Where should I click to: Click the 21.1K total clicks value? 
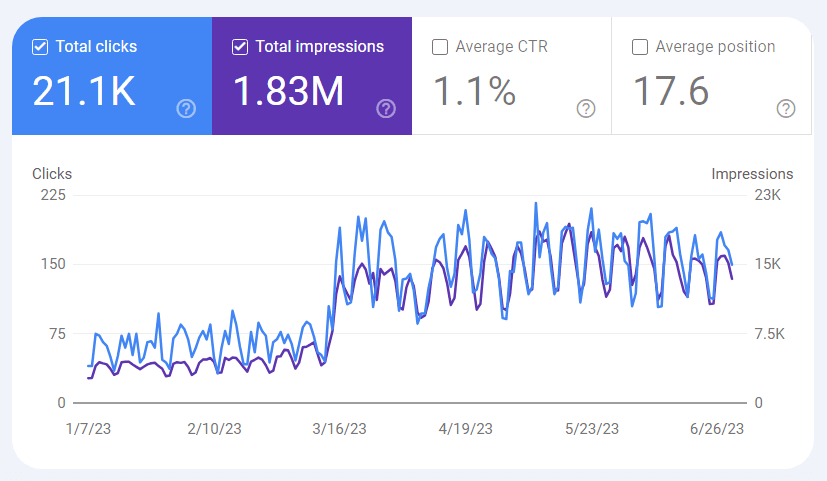[84, 91]
